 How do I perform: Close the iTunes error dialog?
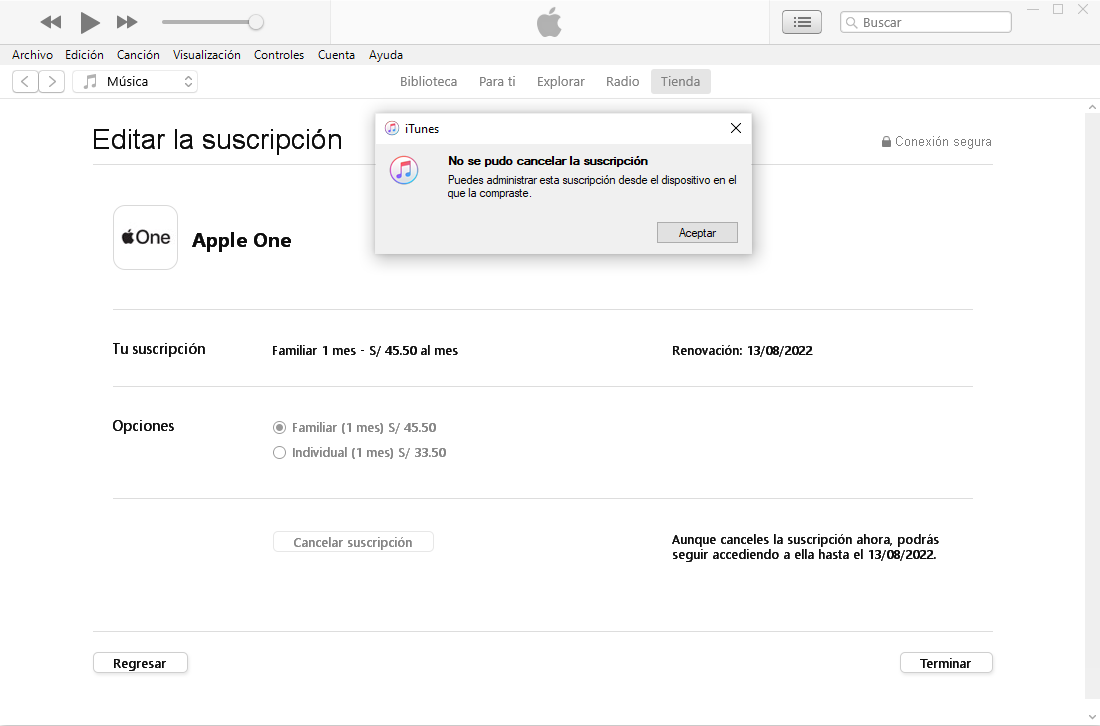[x=736, y=128]
